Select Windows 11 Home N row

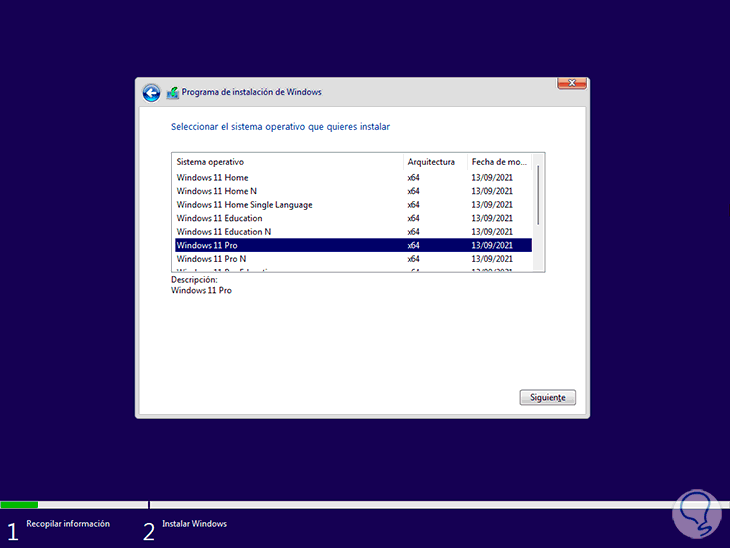tap(353, 191)
